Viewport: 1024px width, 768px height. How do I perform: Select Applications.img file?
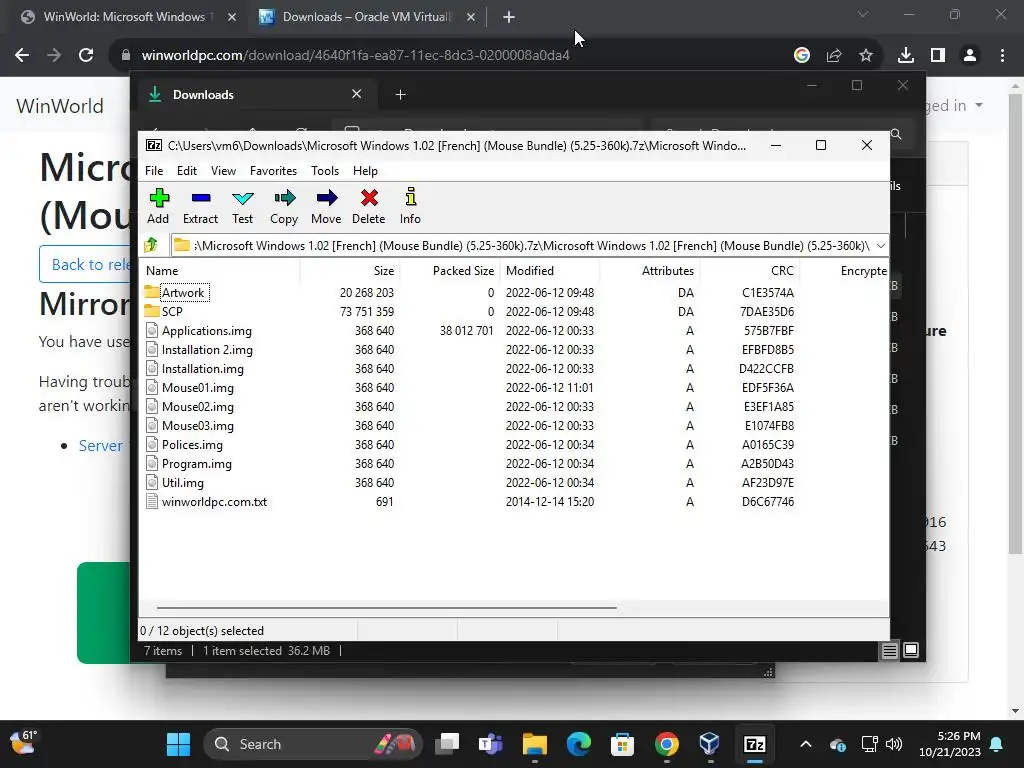[x=206, y=330]
